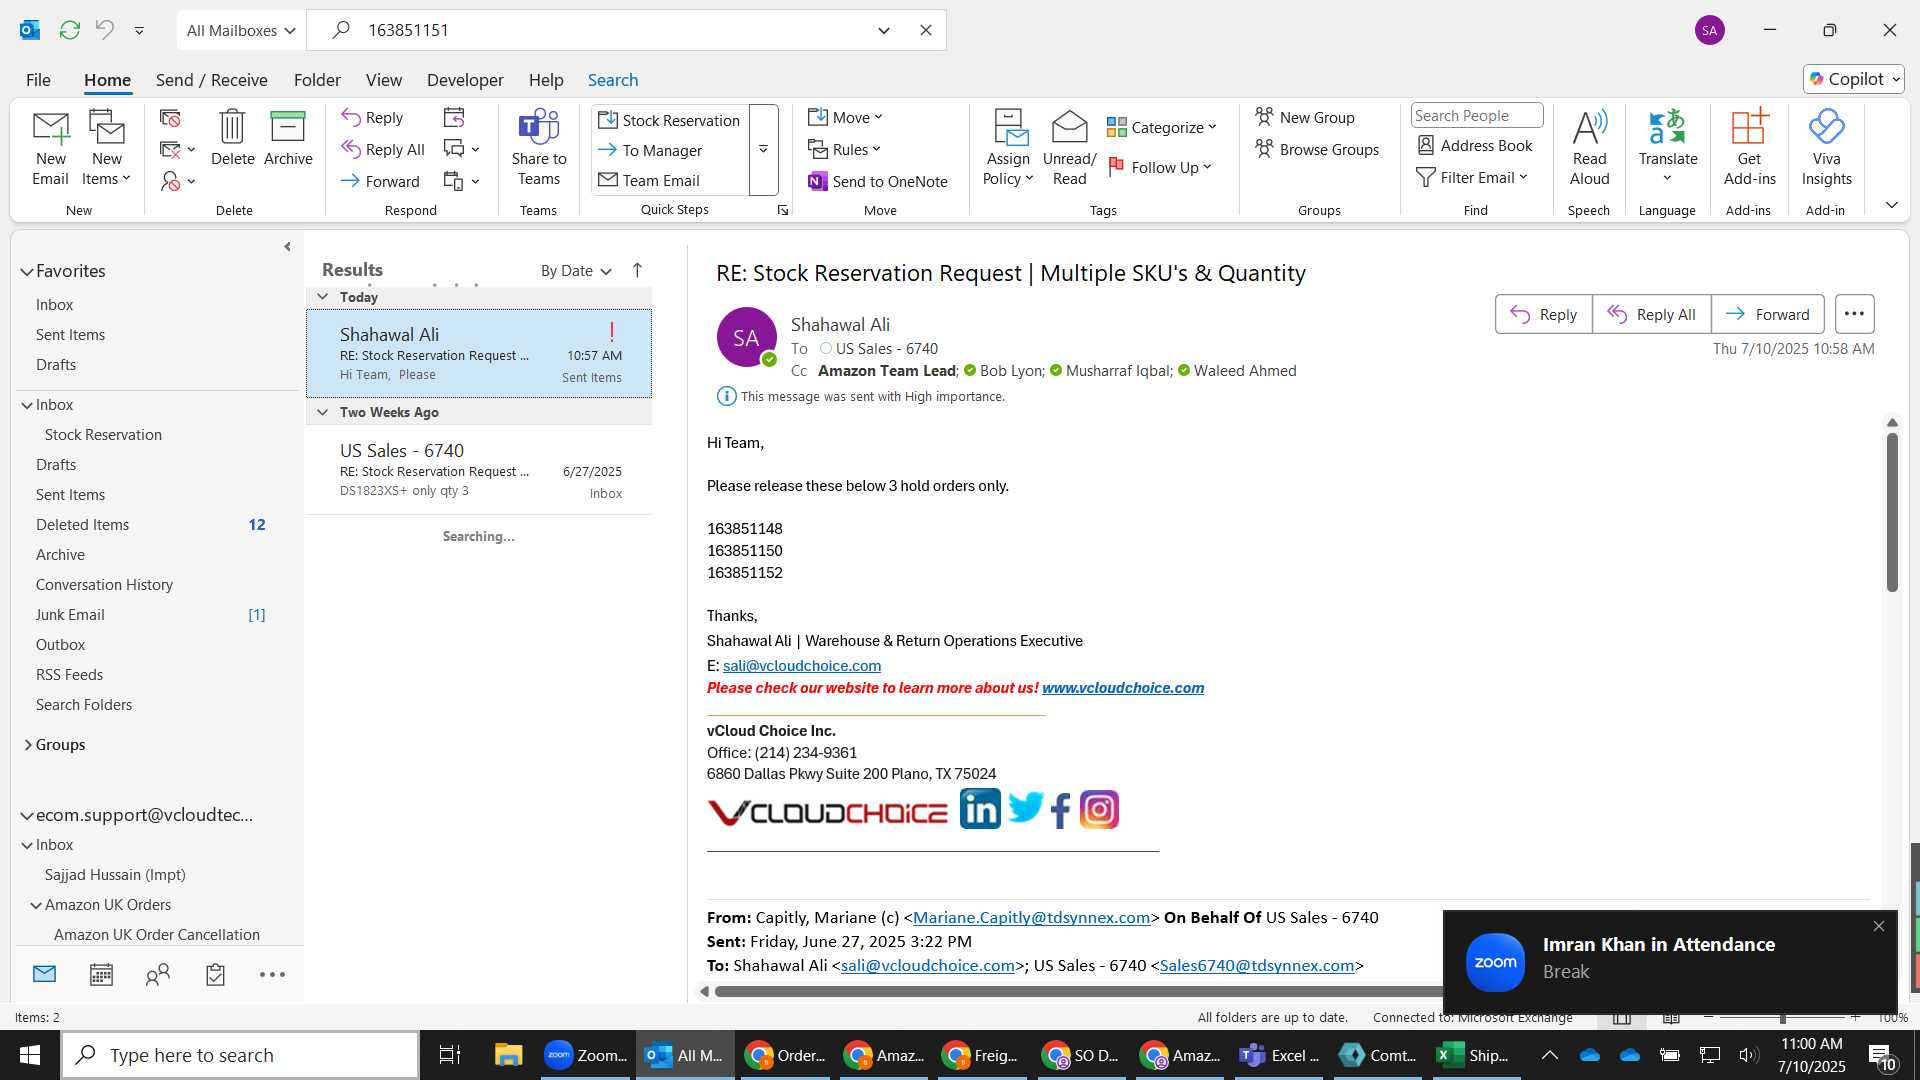The width and height of the screenshot is (1920, 1080).
Task: Click the Windows Start button
Action: pos(29,1055)
